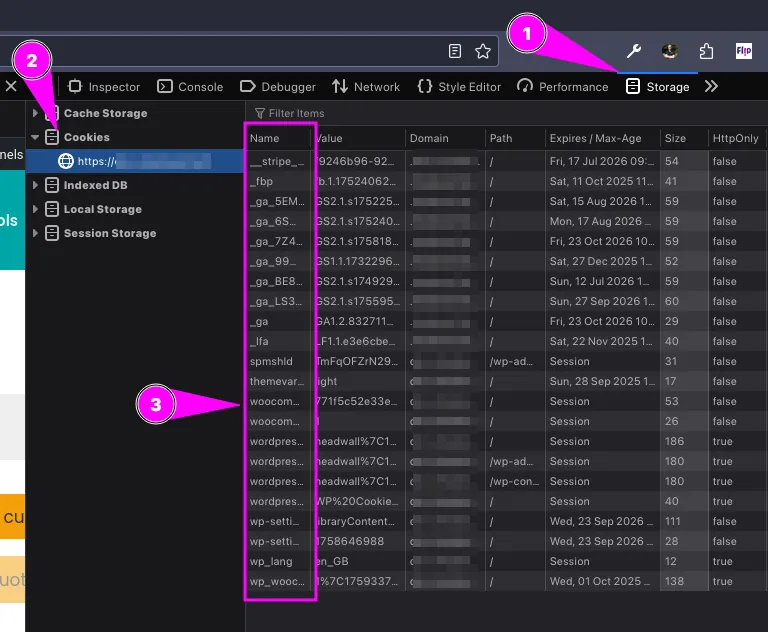Open the Style Editor tab
The height and width of the screenshot is (632, 768).
pos(459,87)
